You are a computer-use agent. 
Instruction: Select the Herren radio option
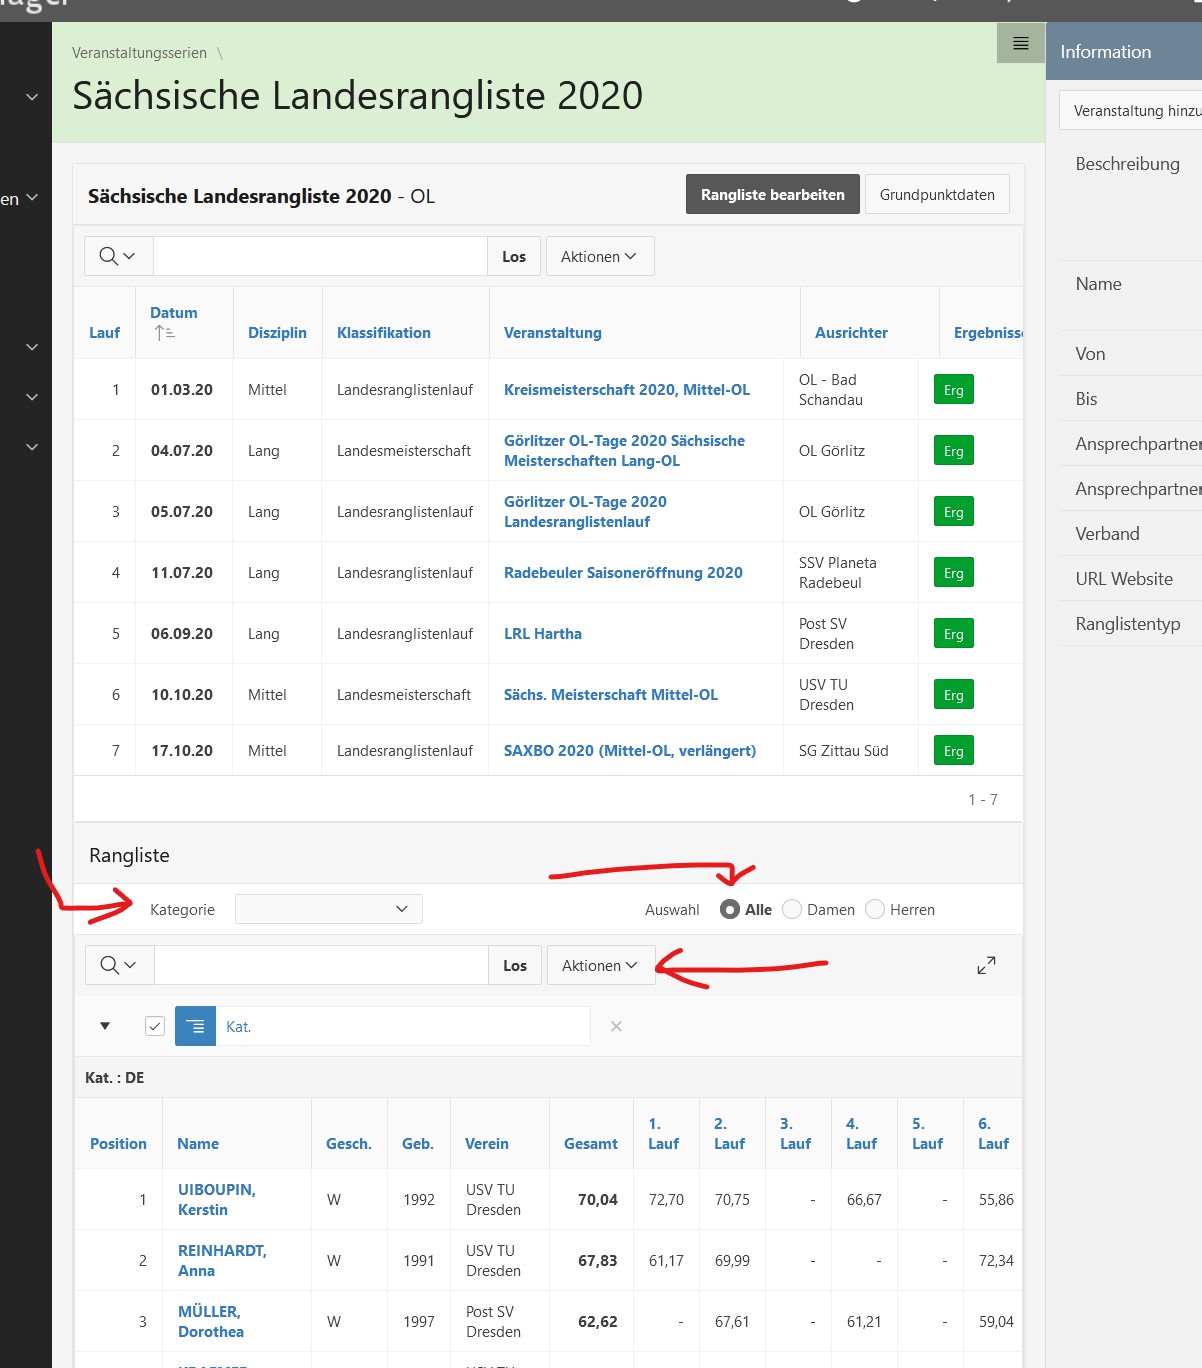[875, 909]
